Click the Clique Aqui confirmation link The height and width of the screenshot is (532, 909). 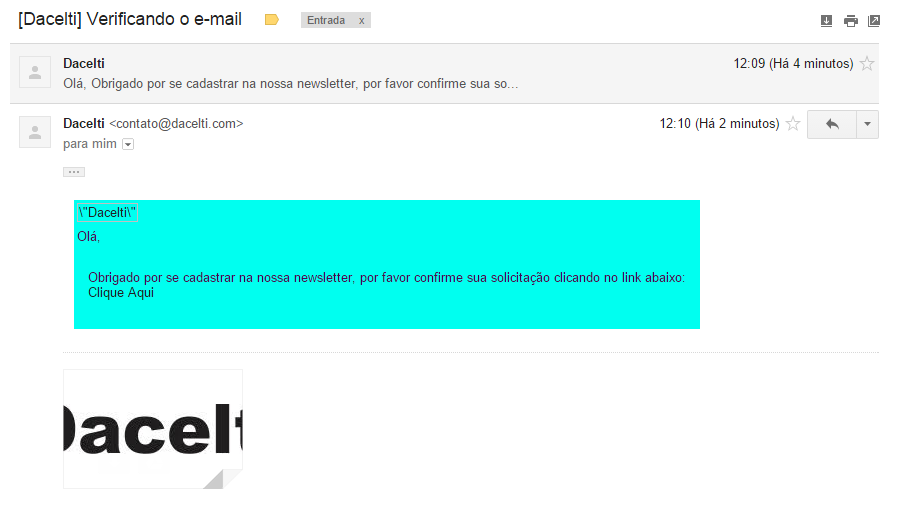[121, 293]
